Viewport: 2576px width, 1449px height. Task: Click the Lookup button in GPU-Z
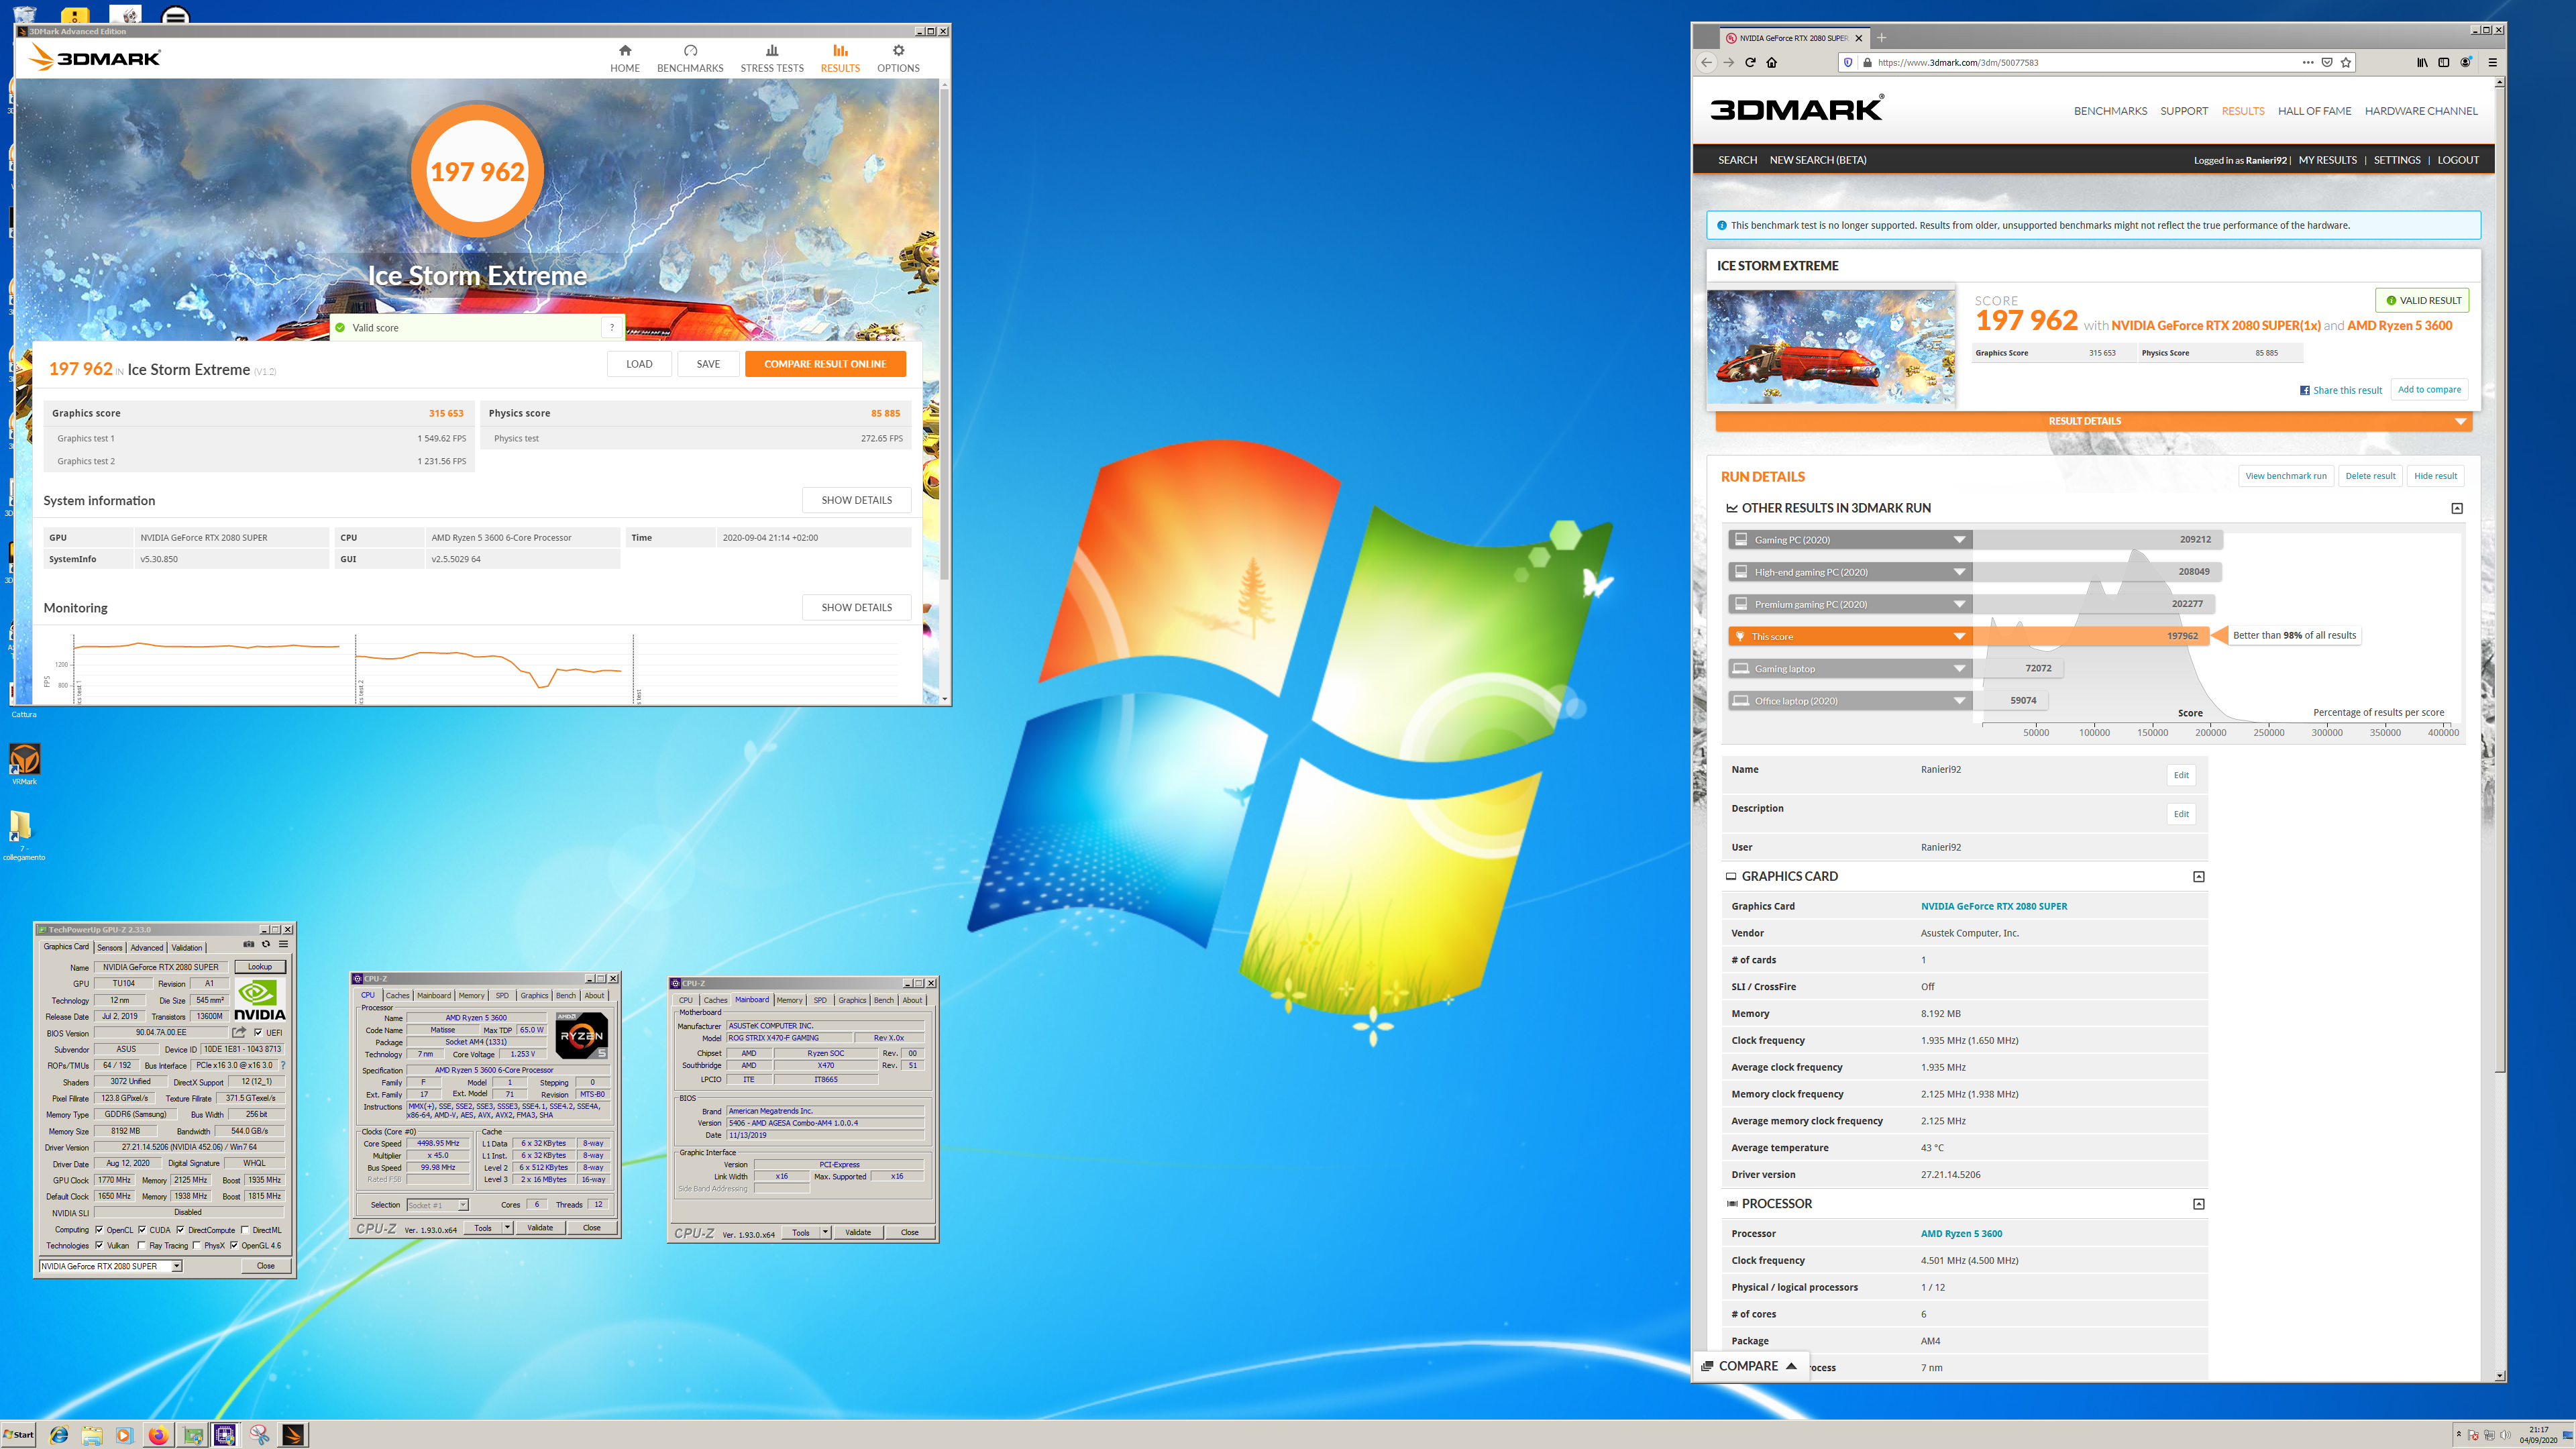[x=260, y=967]
